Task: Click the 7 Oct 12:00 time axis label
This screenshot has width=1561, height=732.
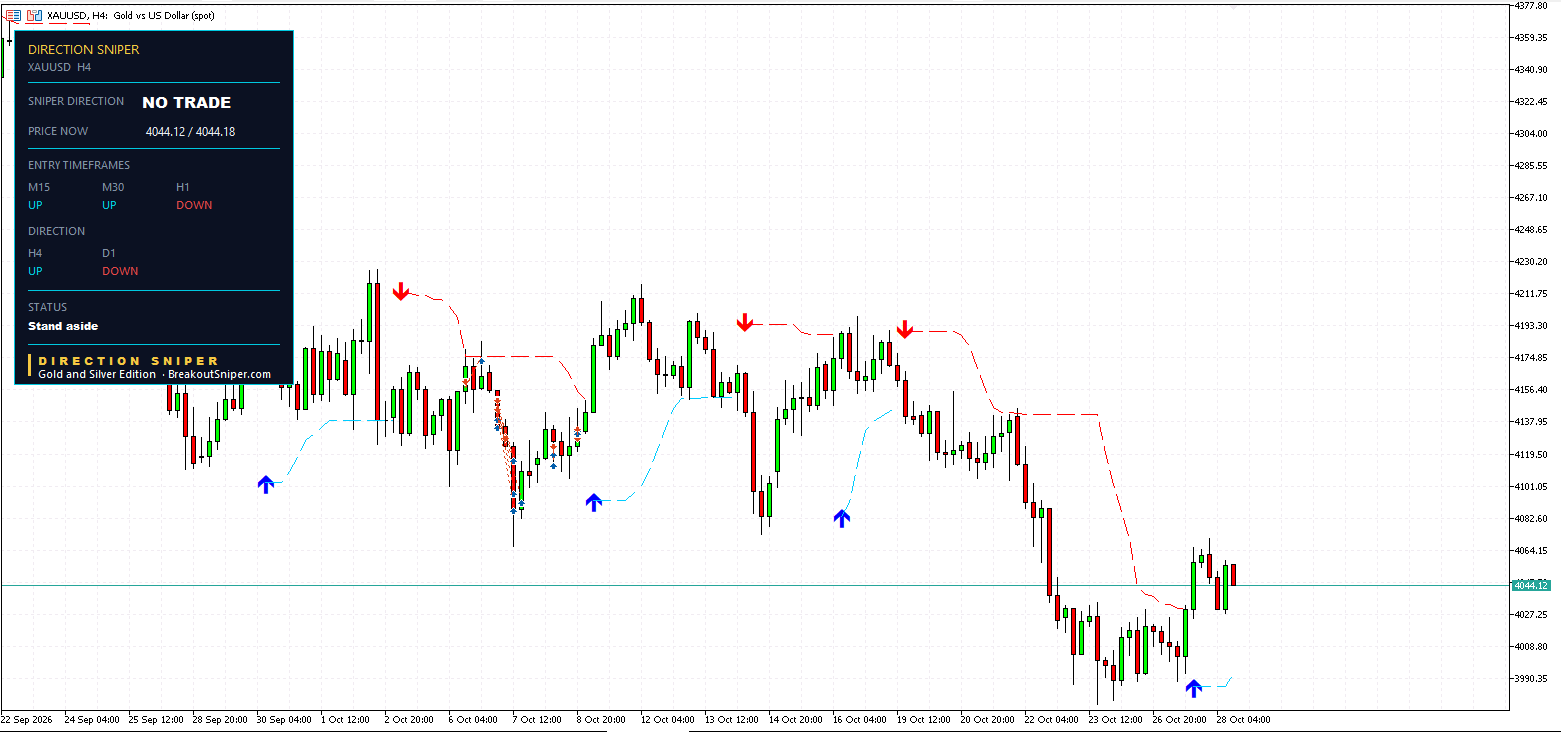Action: click(x=537, y=719)
